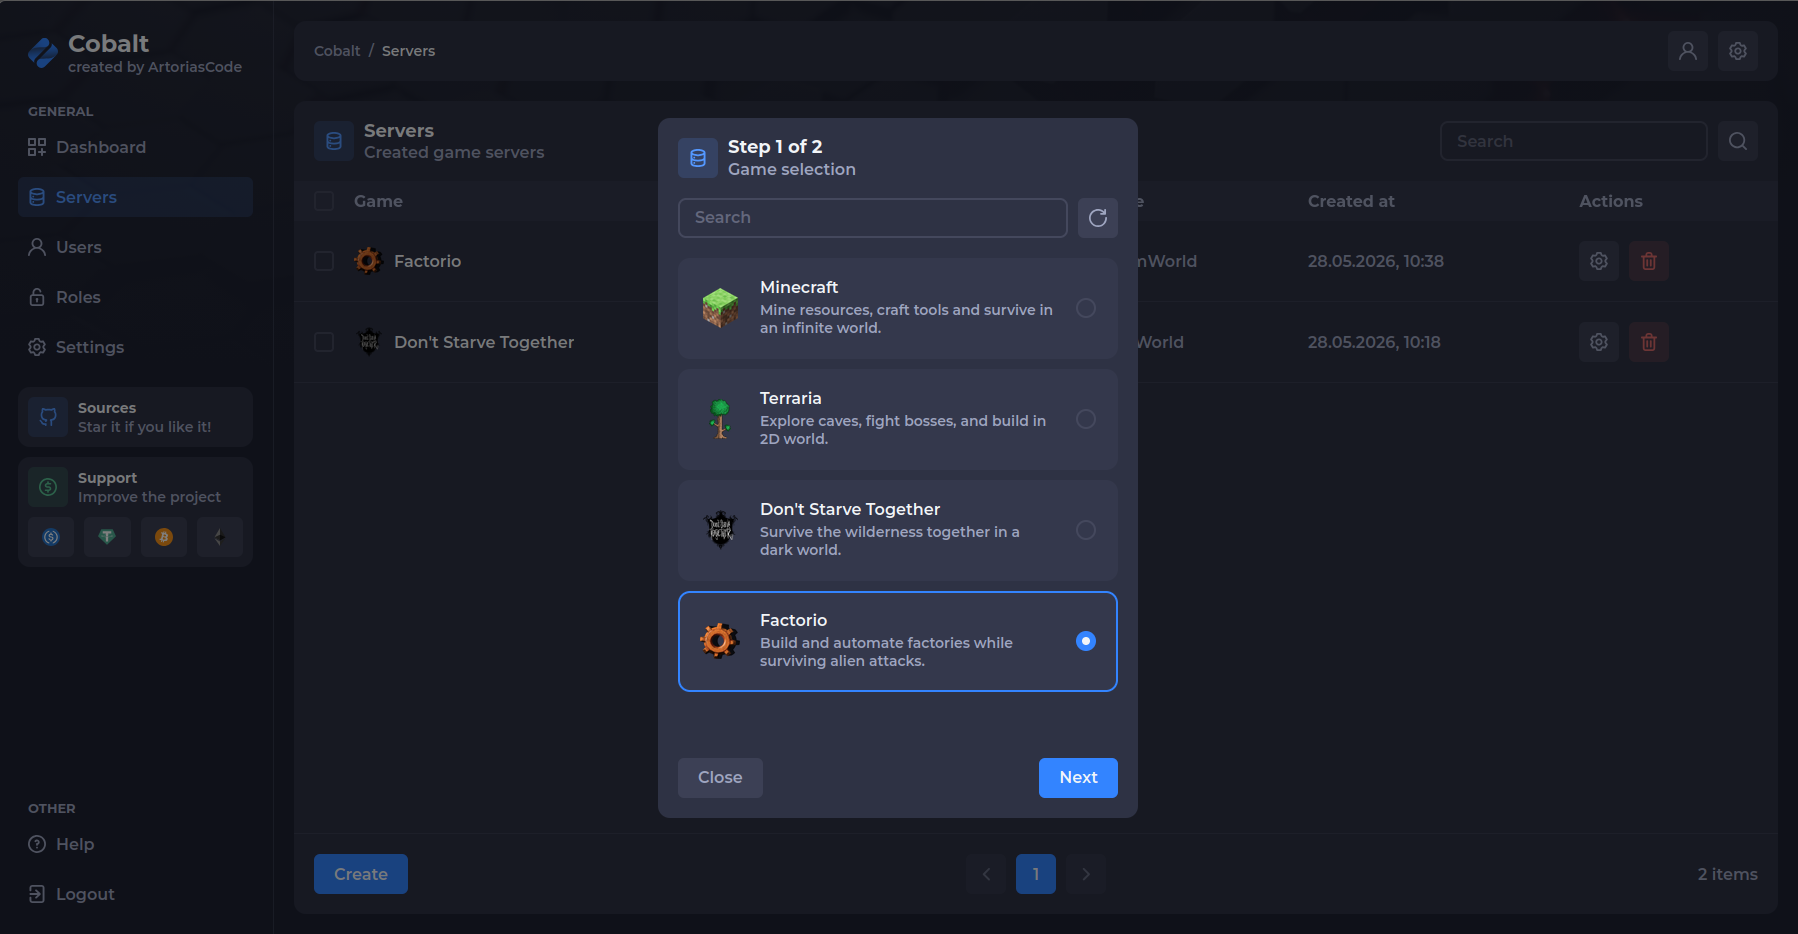Refresh the game list in the dialog

point(1098,218)
